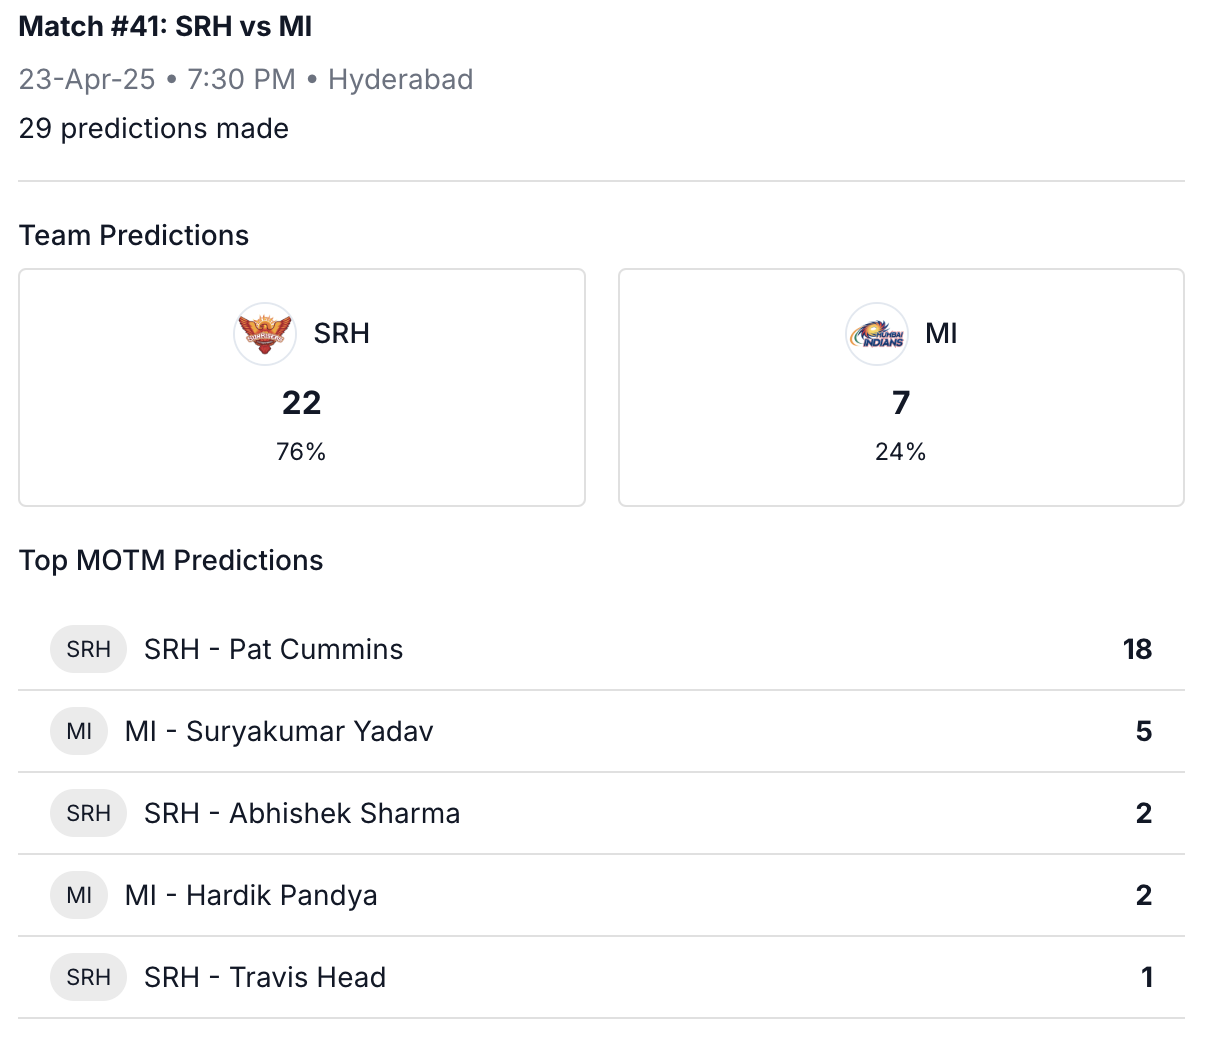Click the Team Predictions heading
1208x1042 pixels.
(x=134, y=235)
